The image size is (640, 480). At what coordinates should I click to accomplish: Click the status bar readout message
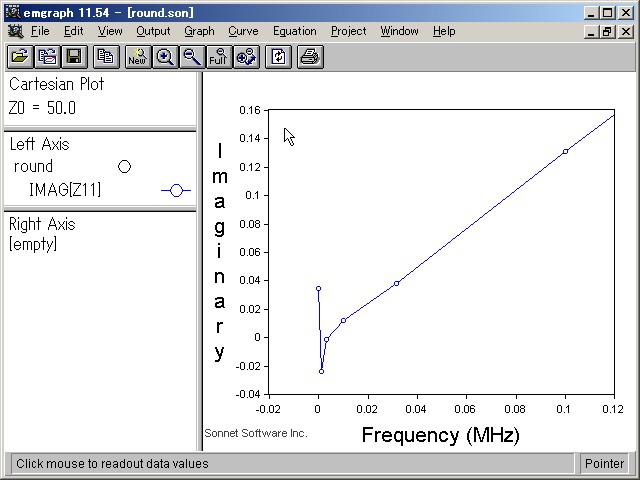112,464
